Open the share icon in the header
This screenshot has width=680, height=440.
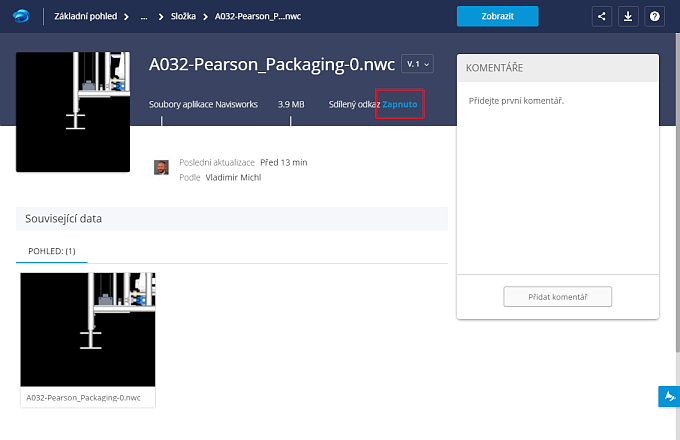coord(602,16)
